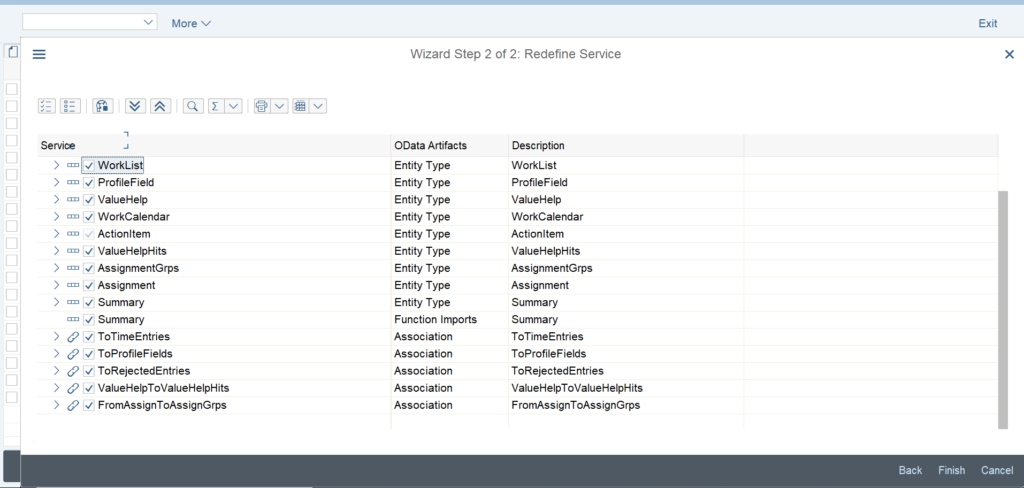Click the WorkCalendar description cell
The image size is (1024, 488).
coord(626,217)
